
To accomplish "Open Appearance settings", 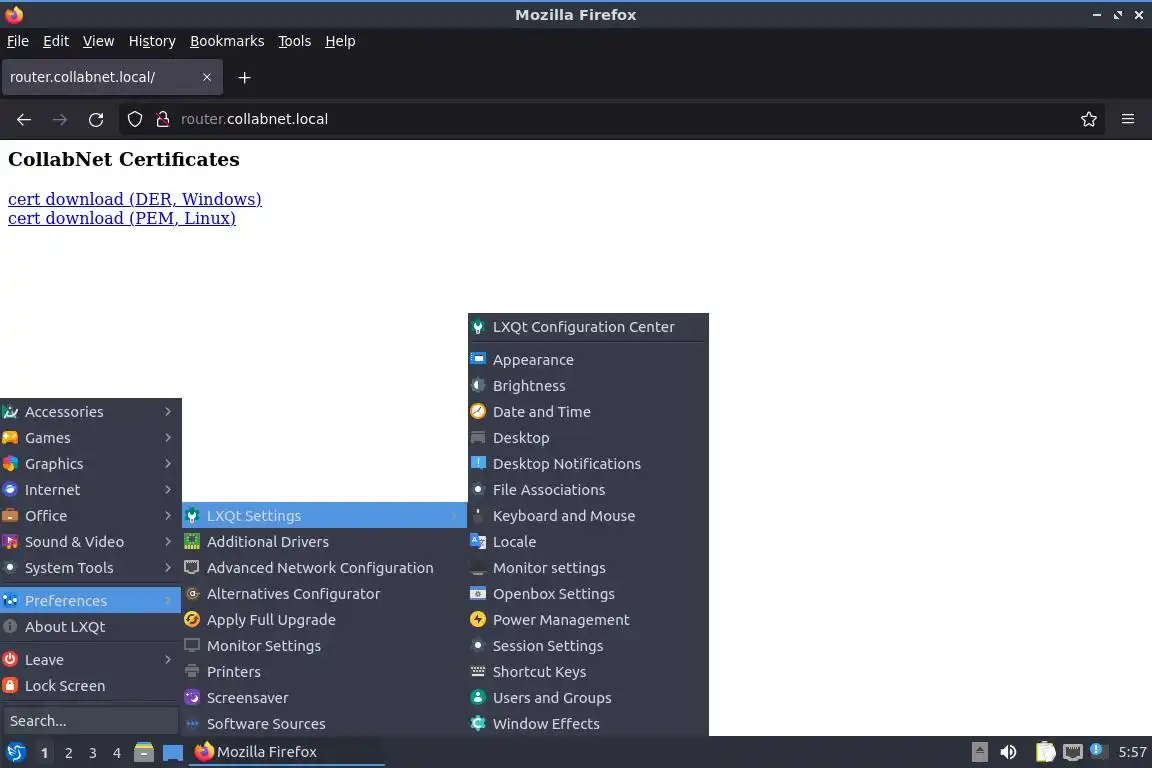I will coord(588,360).
